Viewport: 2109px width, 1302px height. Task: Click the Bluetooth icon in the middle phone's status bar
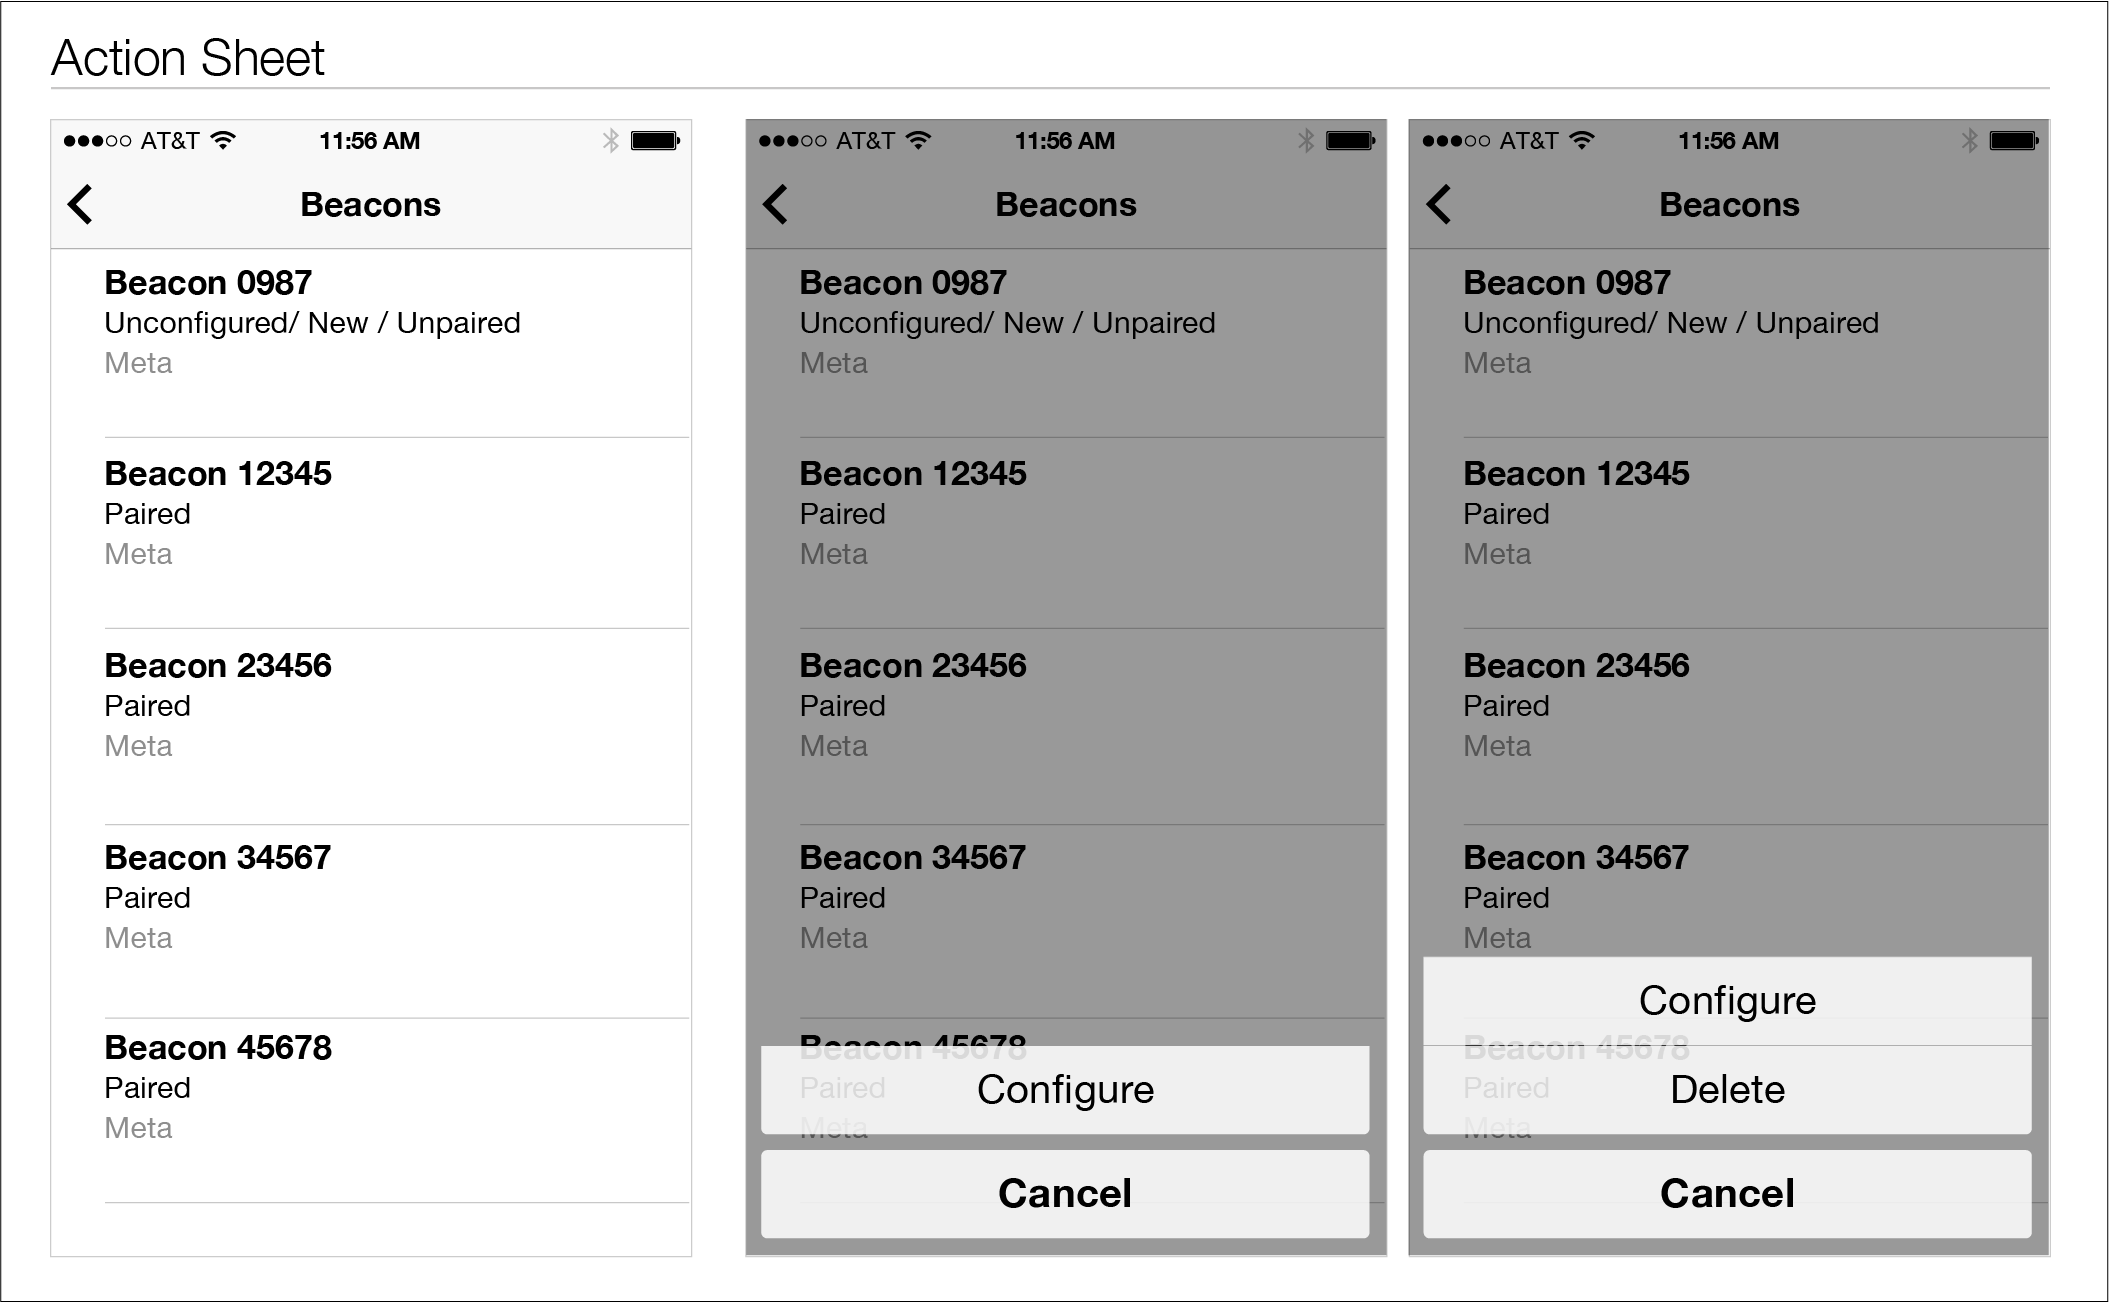(x=1306, y=141)
